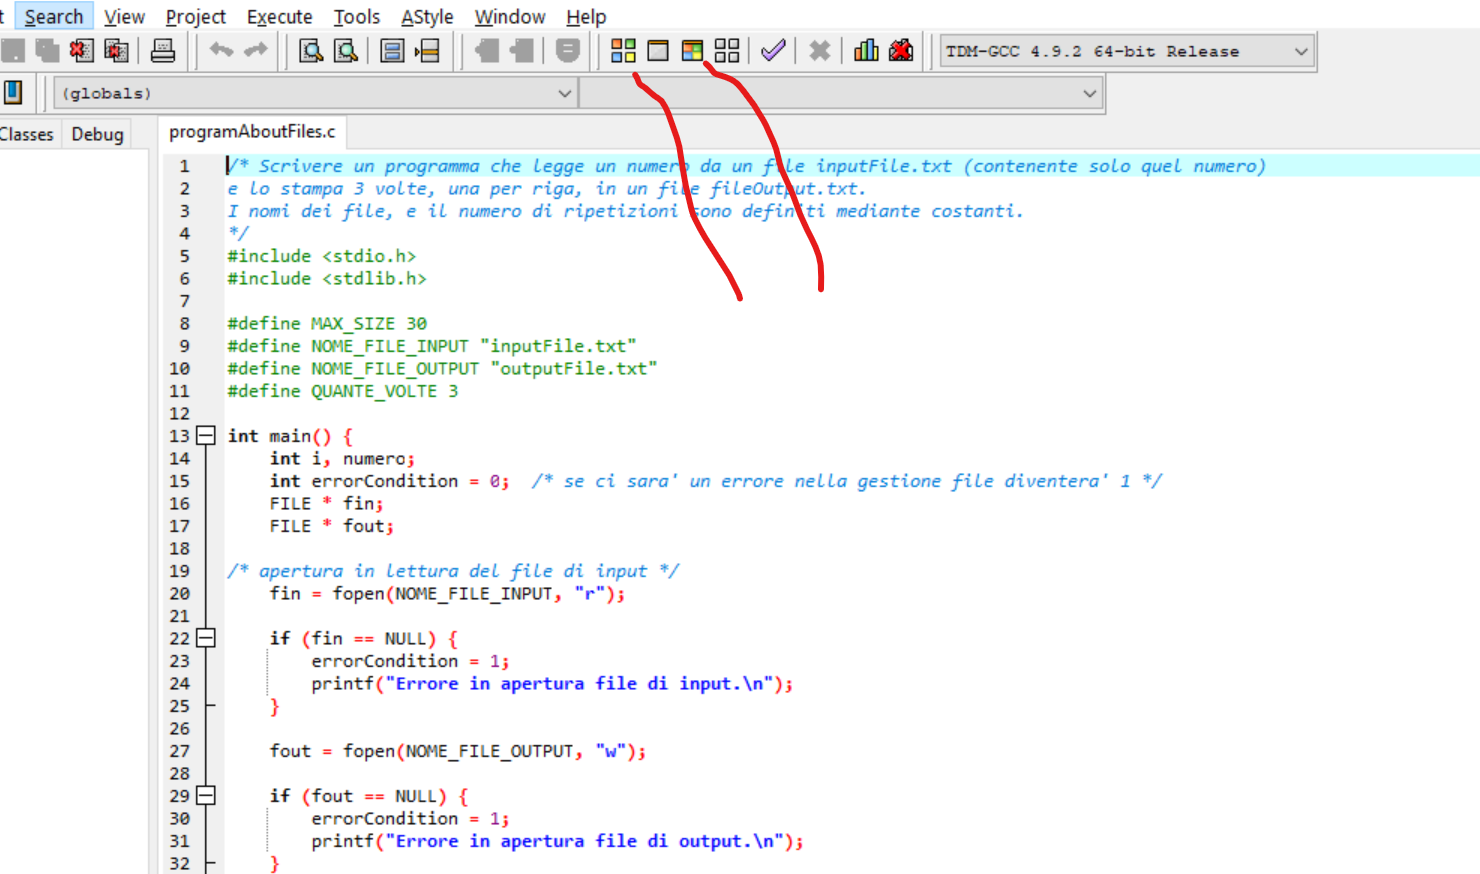Click the Replace magnifier icon
The image size is (1480, 874).
click(x=346, y=51)
